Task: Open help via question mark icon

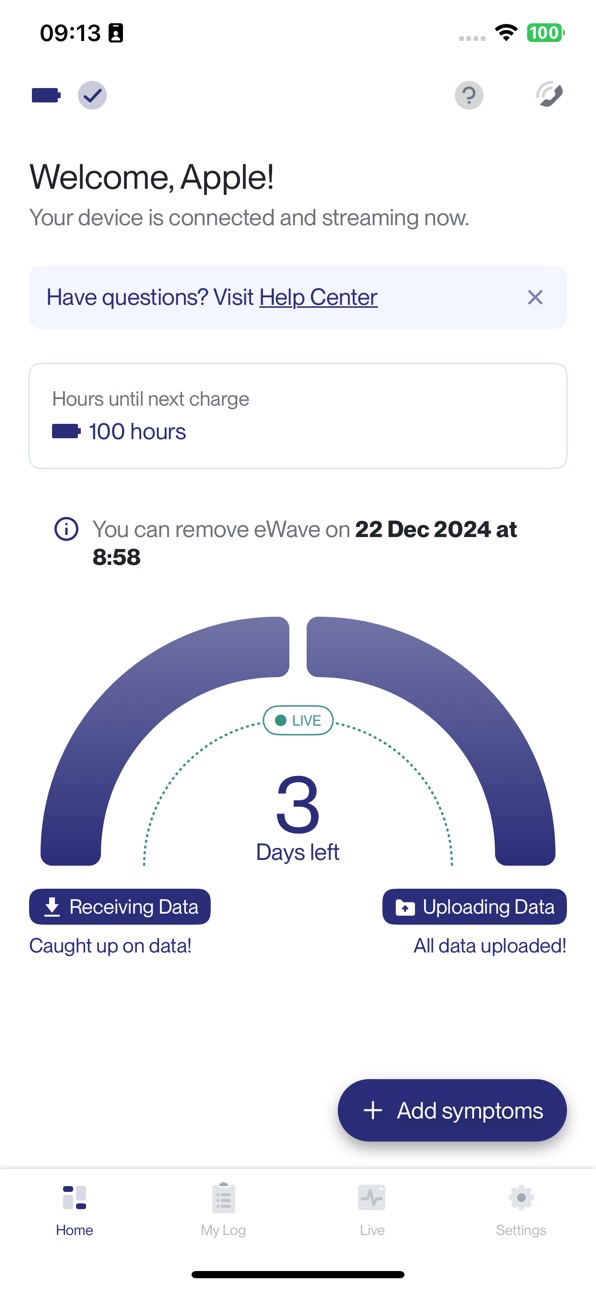Action: pos(469,95)
